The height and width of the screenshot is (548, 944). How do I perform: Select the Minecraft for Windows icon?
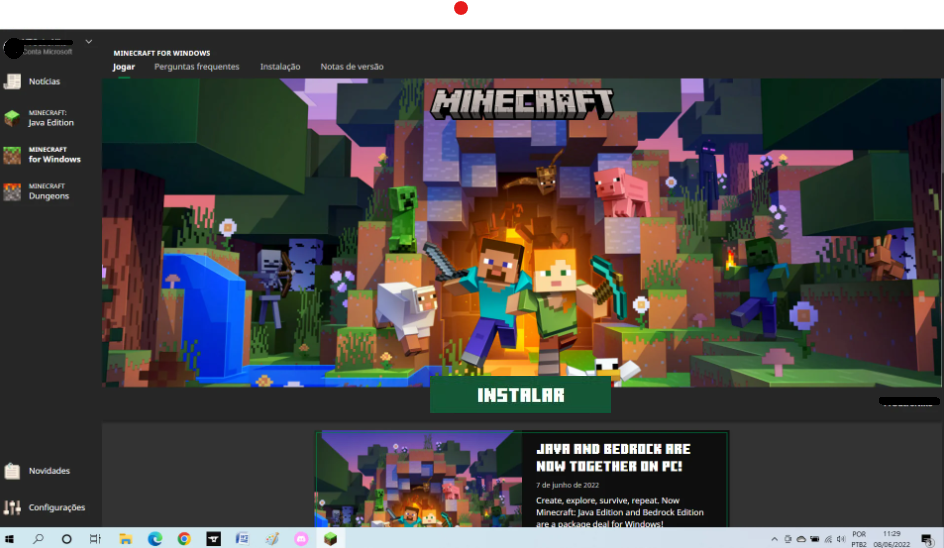pos(12,155)
